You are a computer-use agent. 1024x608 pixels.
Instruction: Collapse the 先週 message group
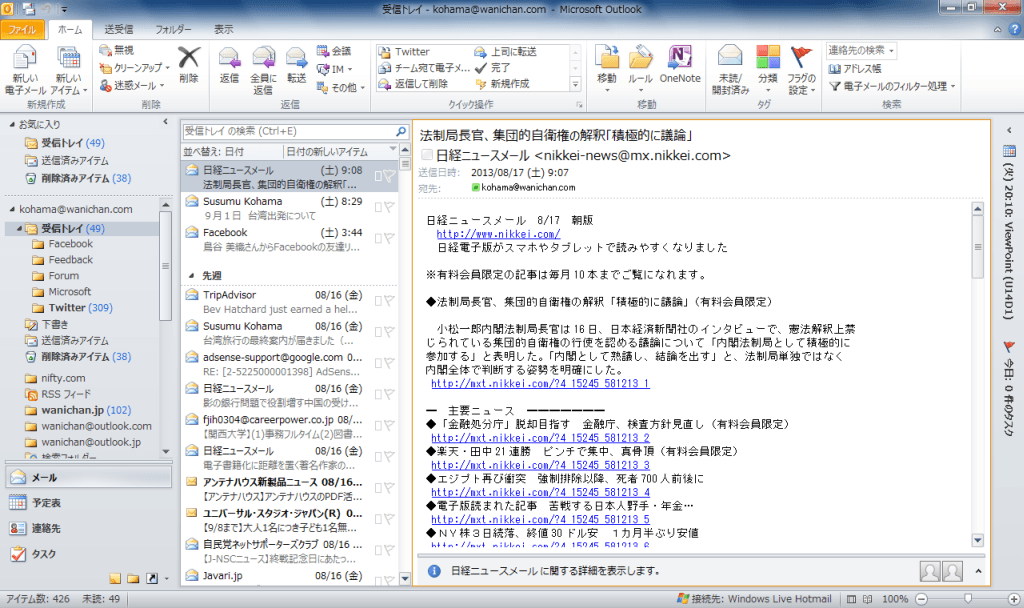(191, 276)
